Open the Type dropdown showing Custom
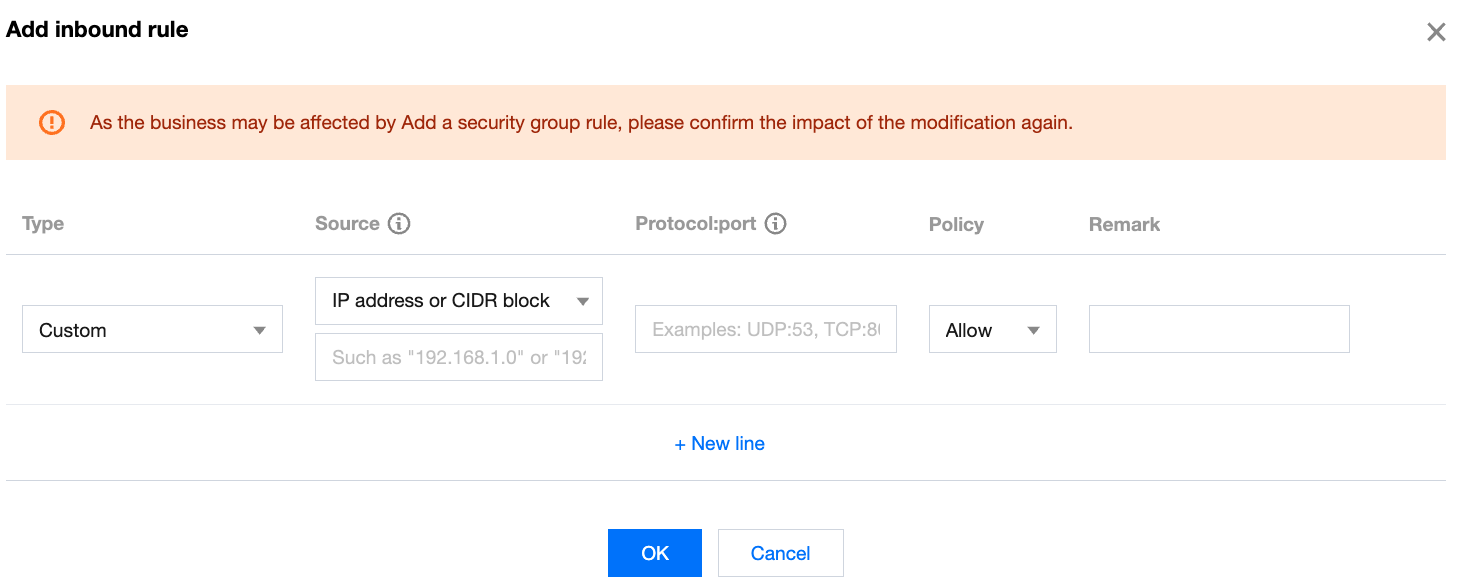 coord(152,329)
